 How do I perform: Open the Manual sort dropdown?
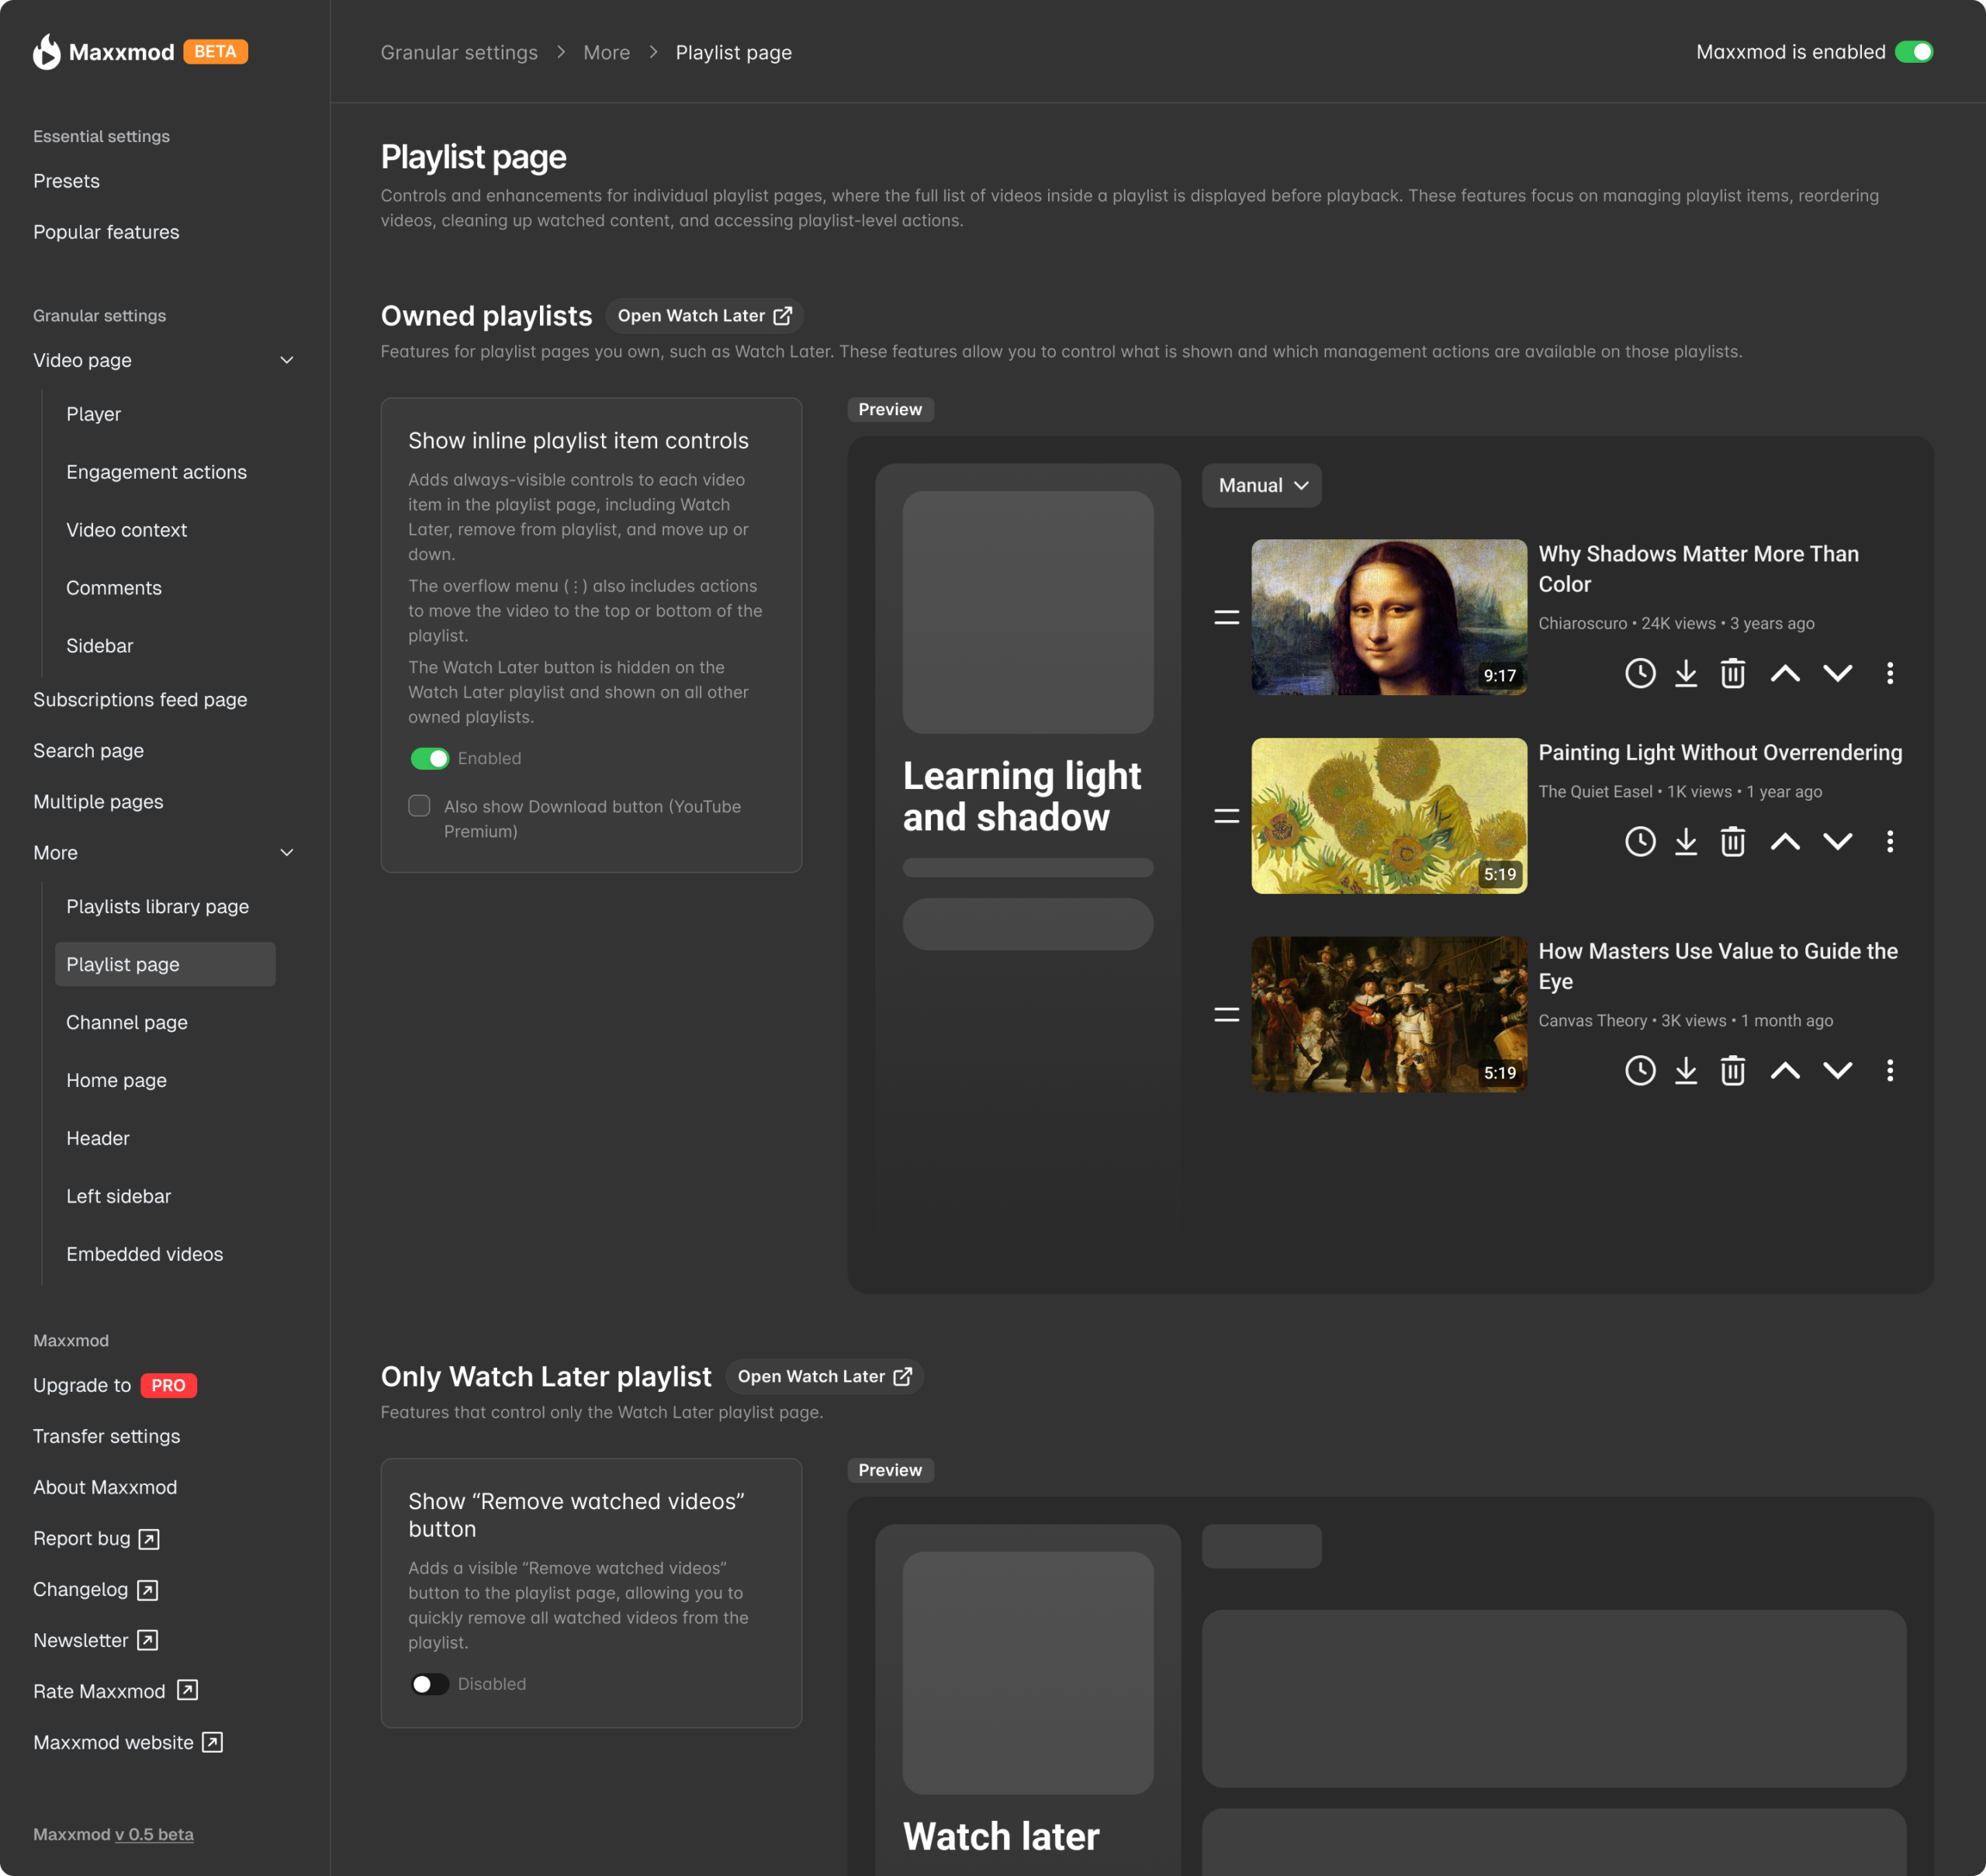pyautogui.click(x=1261, y=485)
